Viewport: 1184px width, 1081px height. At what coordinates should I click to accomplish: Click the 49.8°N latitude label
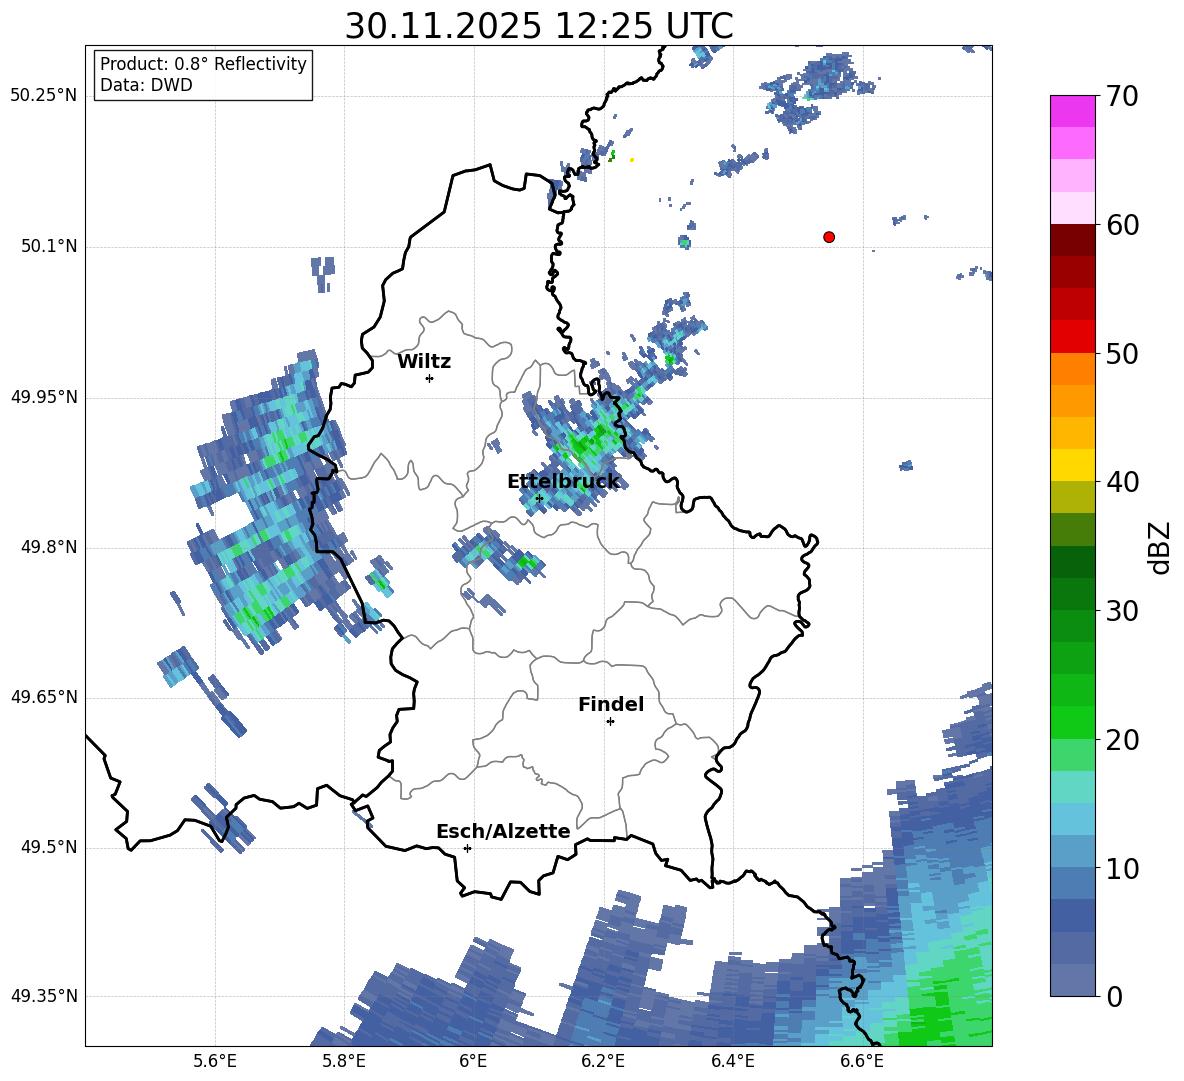tap(49, 547)
